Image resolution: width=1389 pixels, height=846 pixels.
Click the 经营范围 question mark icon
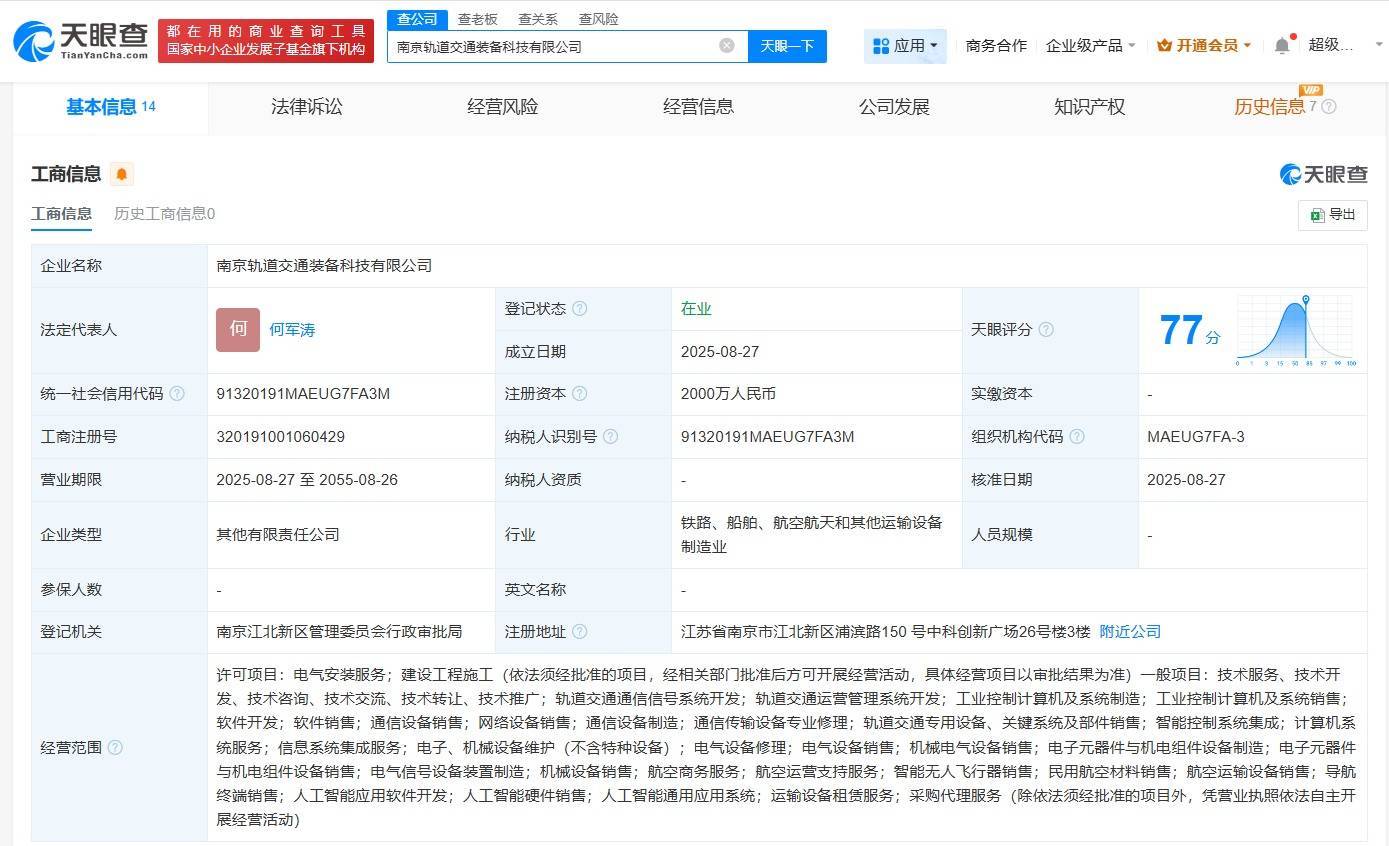click(x=117, y=747)
